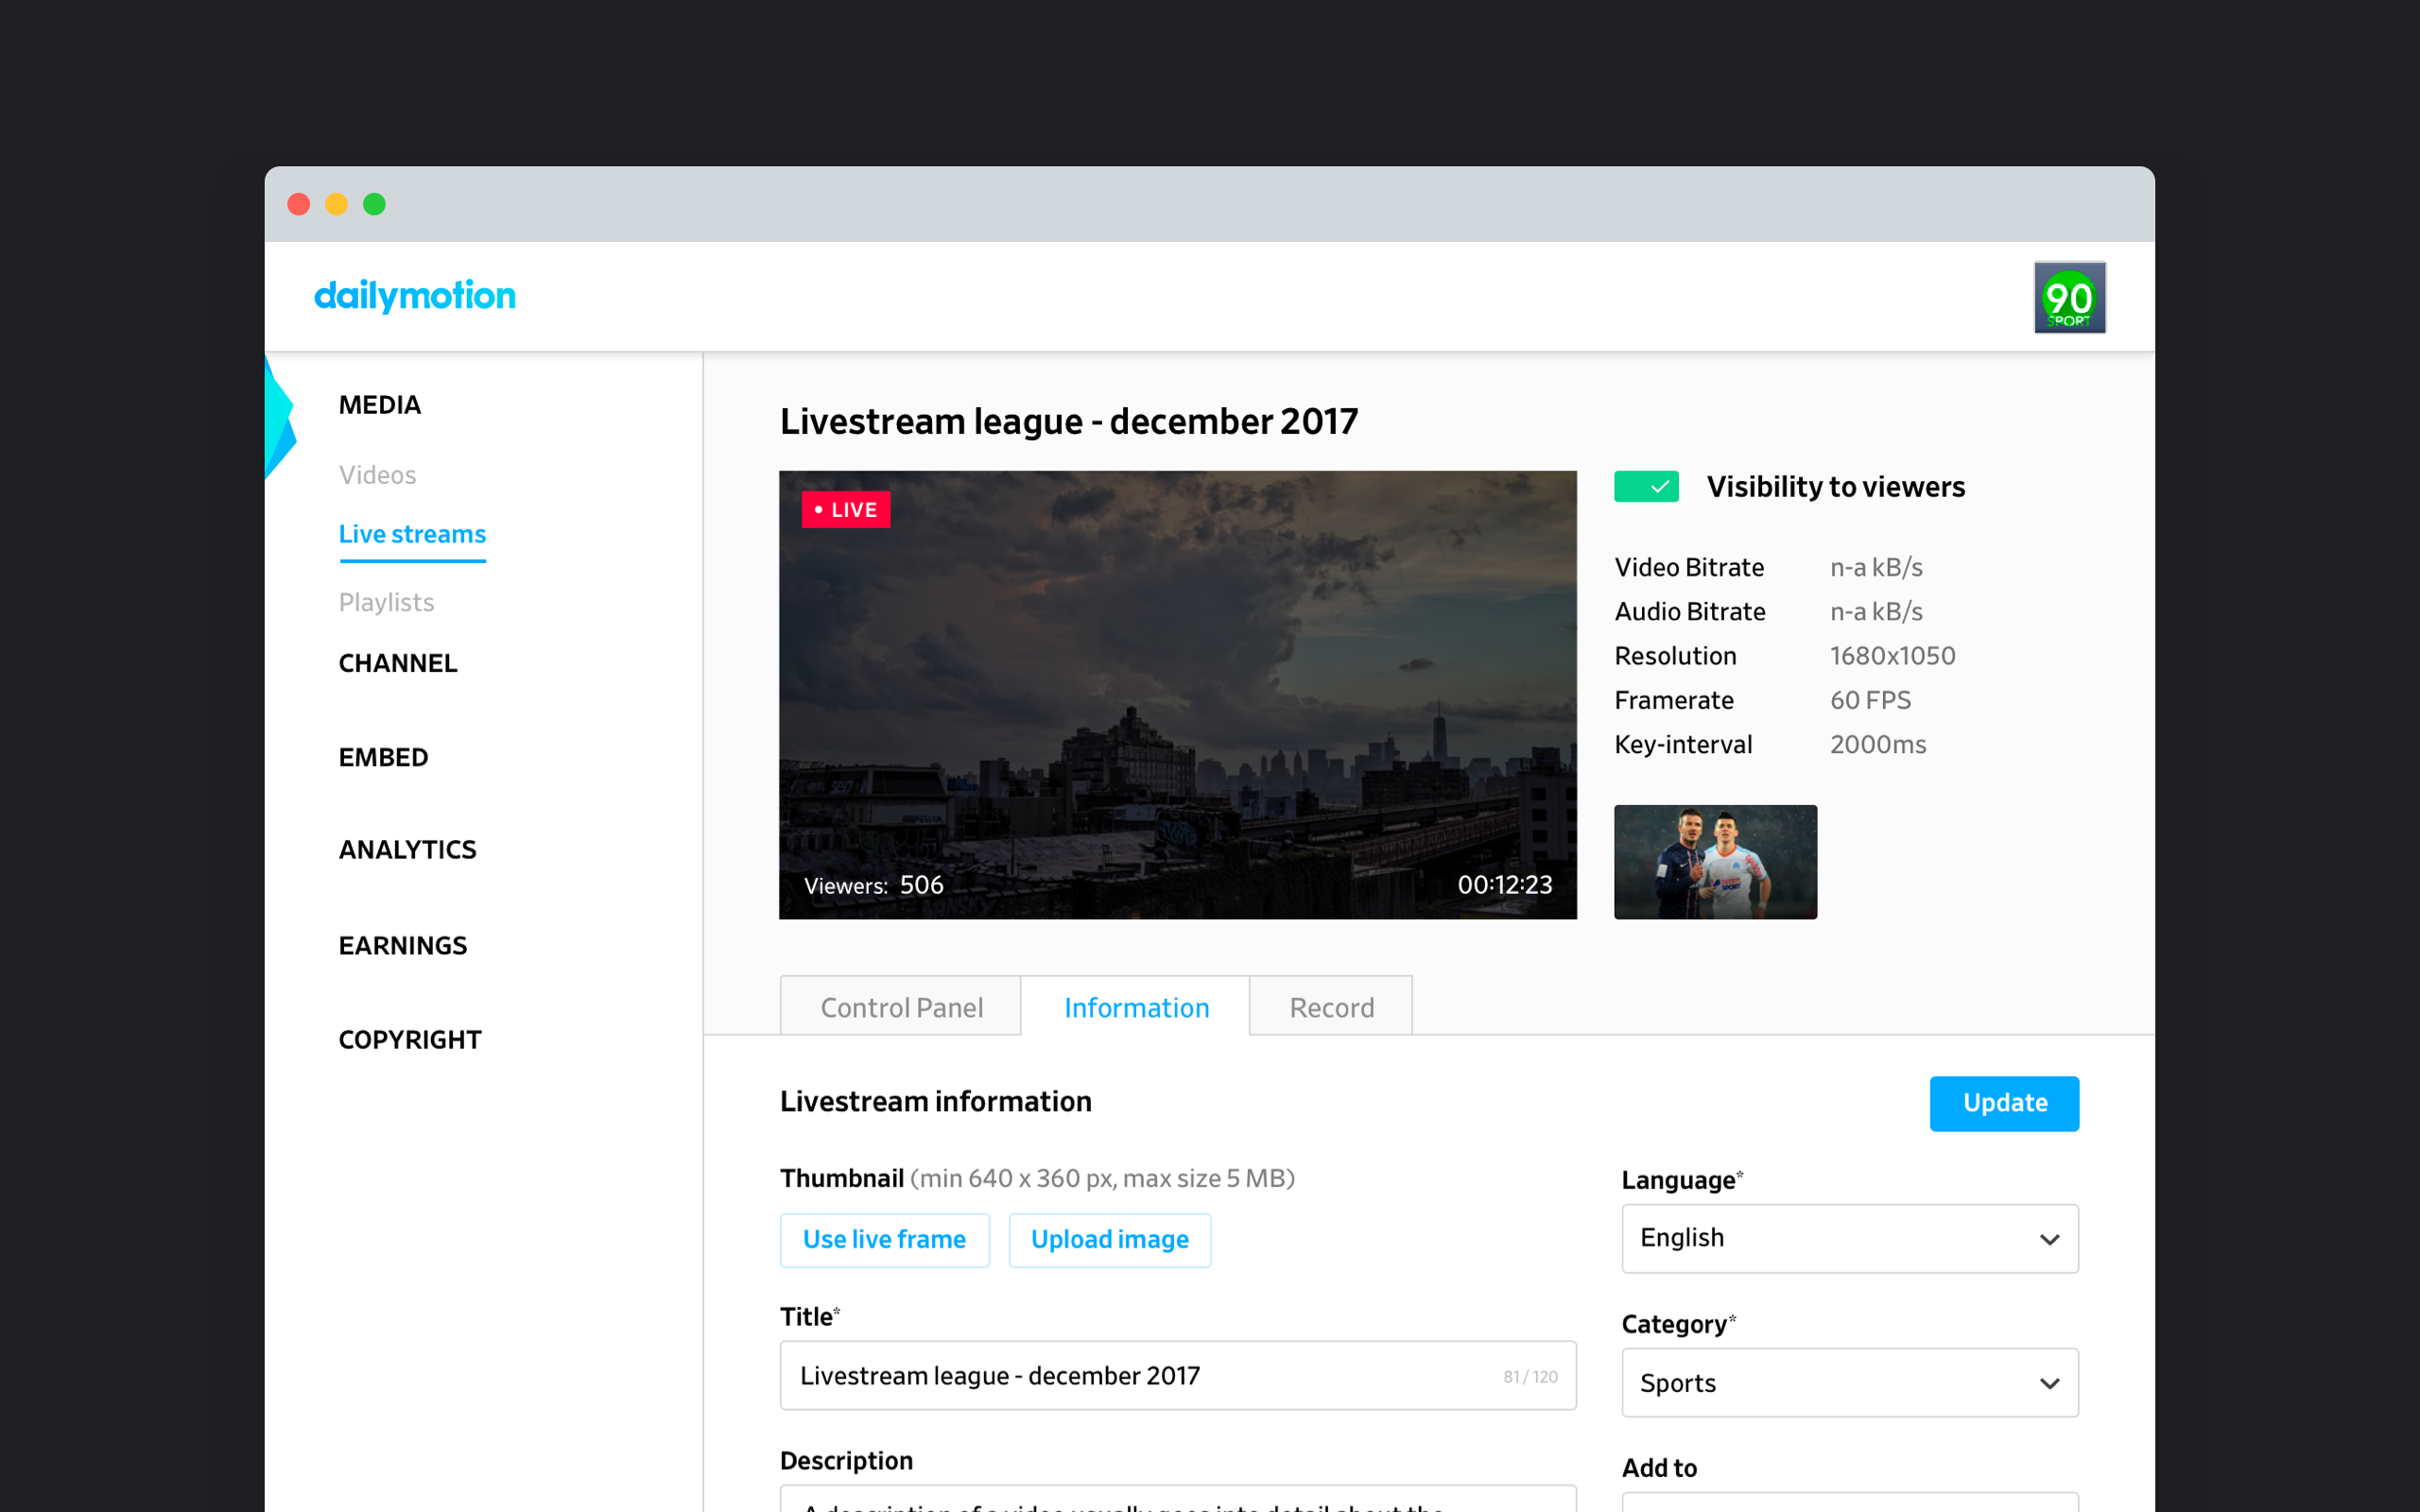This screenshot has width=2420, height=1512.
Task: Click the 60 FPS framerate value
Action: tap(1870, 700)
